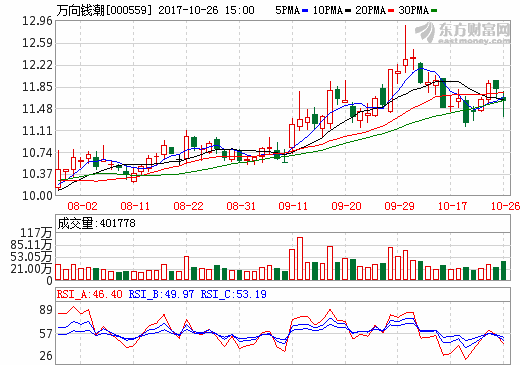Click the 成交量:401778 volume header
Viewport: 520px width, 365px height.
coord(96,223)
